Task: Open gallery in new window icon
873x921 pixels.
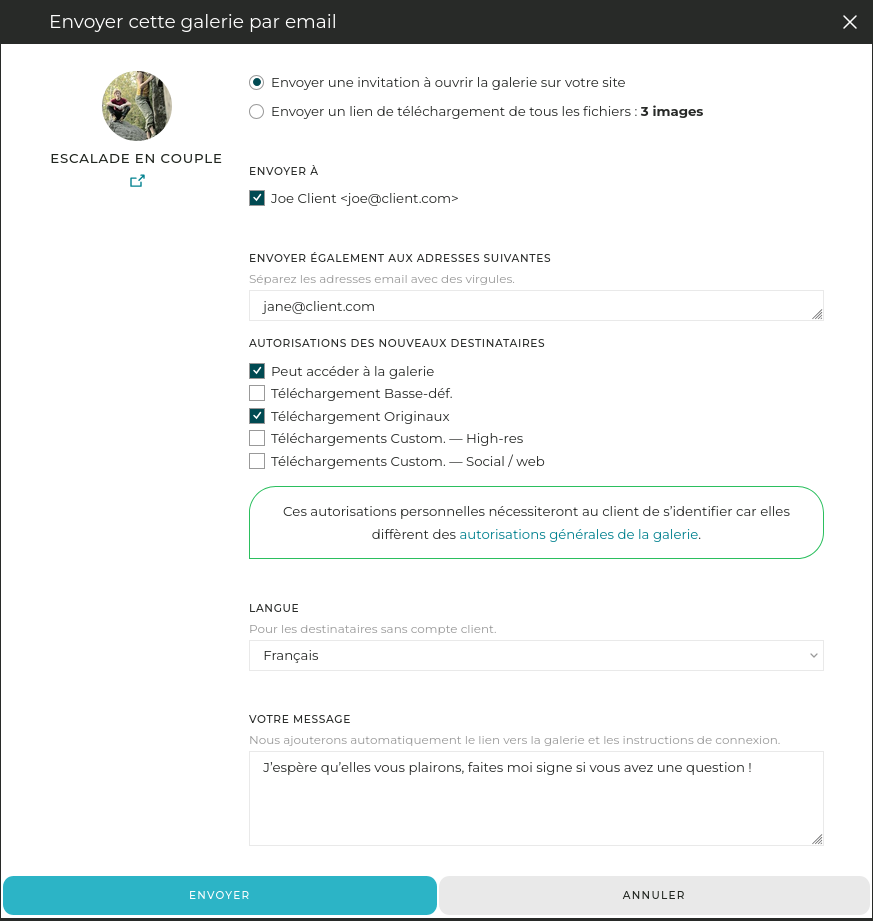Action: point(137,181)
